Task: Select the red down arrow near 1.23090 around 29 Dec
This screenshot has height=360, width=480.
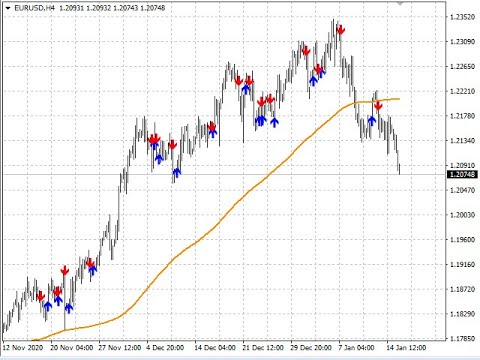Action: (x=306, y=51)
